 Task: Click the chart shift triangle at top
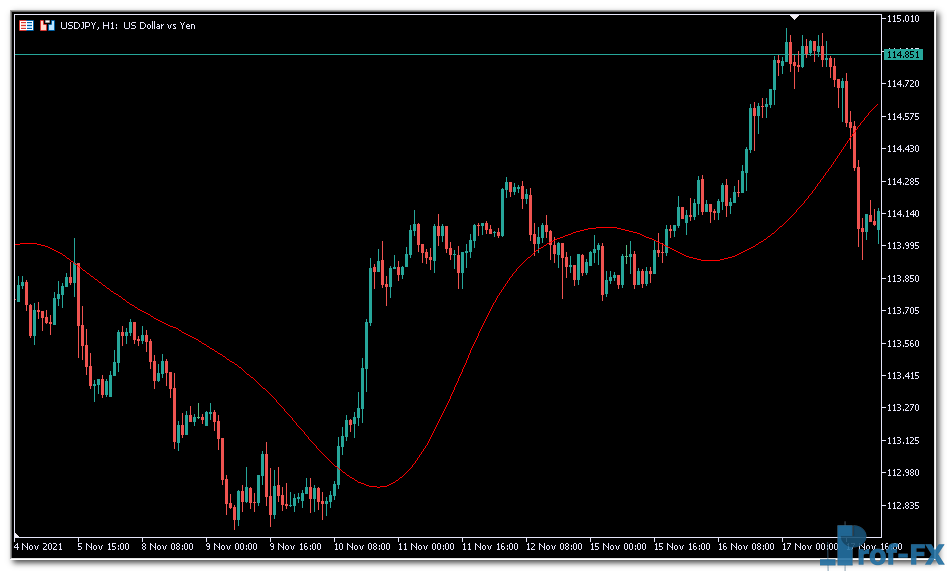point(794,17)
